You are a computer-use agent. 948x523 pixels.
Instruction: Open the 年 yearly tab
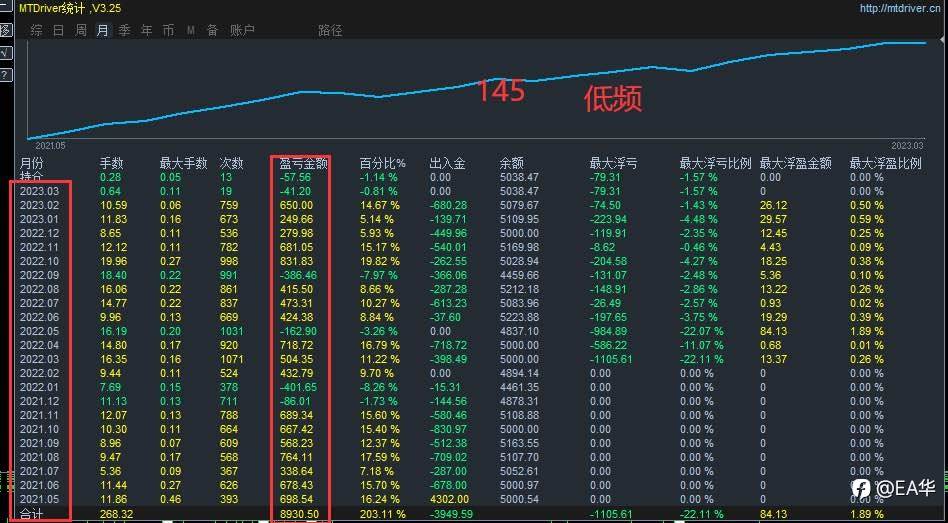[x=147, y=30]
